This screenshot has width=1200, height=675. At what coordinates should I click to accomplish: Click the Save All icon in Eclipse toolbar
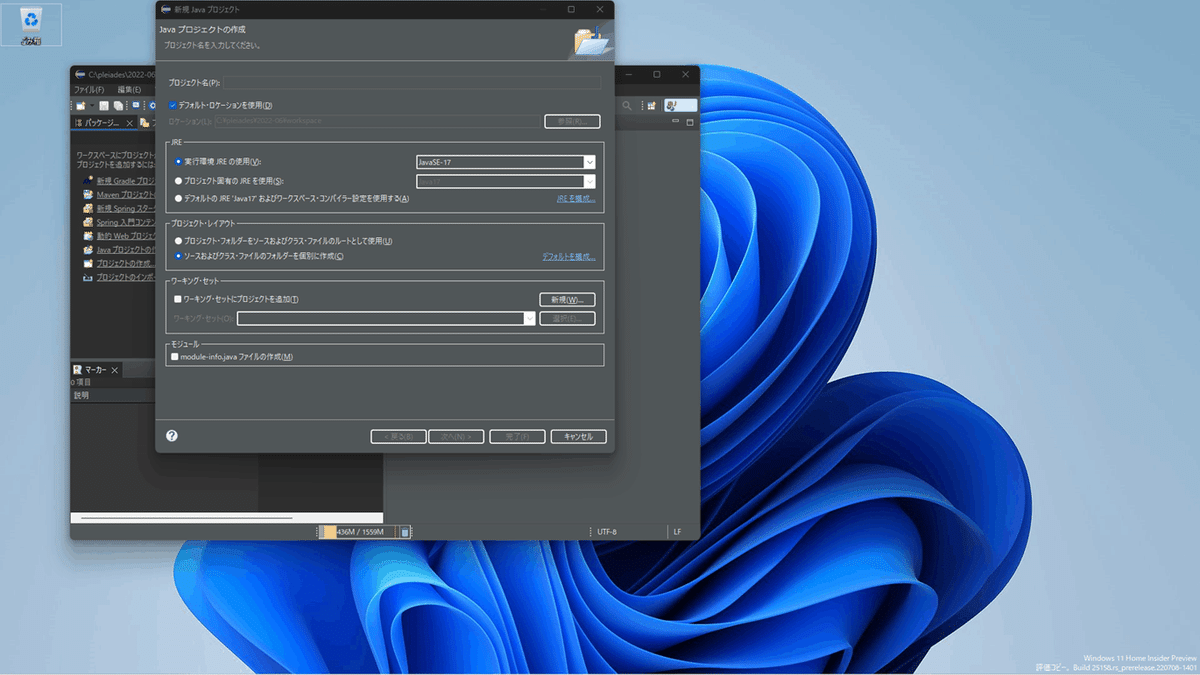tap(118, 105)
